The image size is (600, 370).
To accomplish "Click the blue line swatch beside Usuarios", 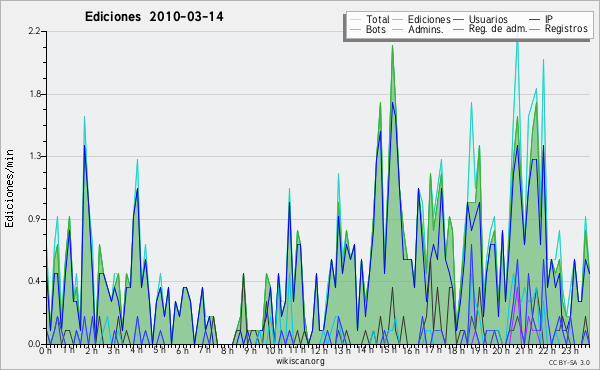I will tap(458, 20).
